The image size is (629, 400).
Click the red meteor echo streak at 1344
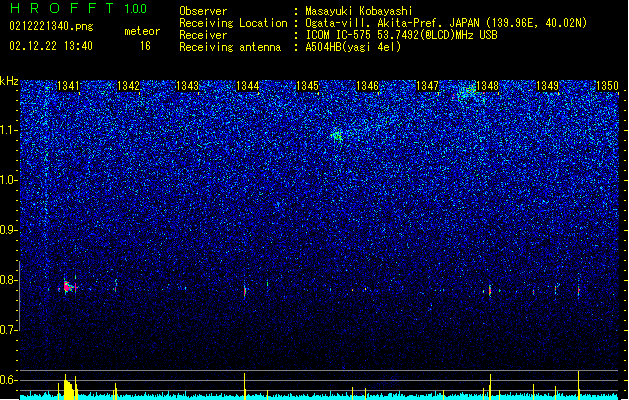click(245, 291)
